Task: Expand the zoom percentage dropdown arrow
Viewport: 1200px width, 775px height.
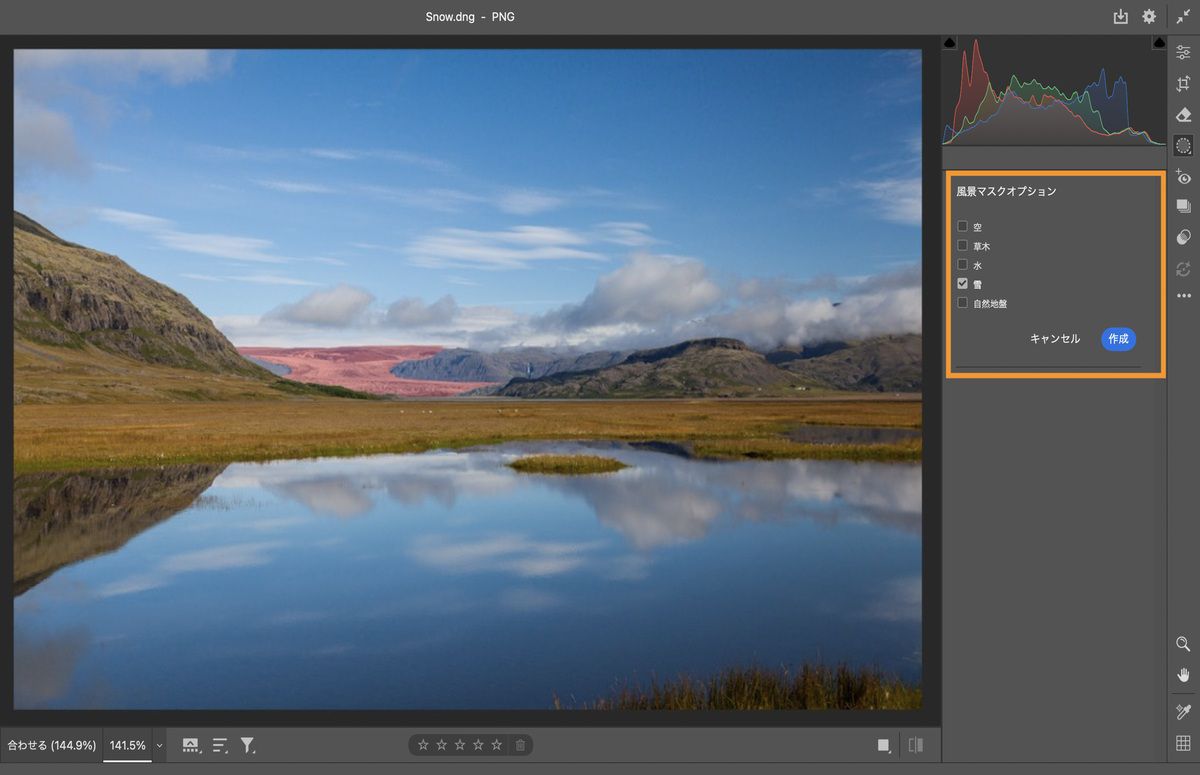Action: pyautogui.click(x=159, y=746)
